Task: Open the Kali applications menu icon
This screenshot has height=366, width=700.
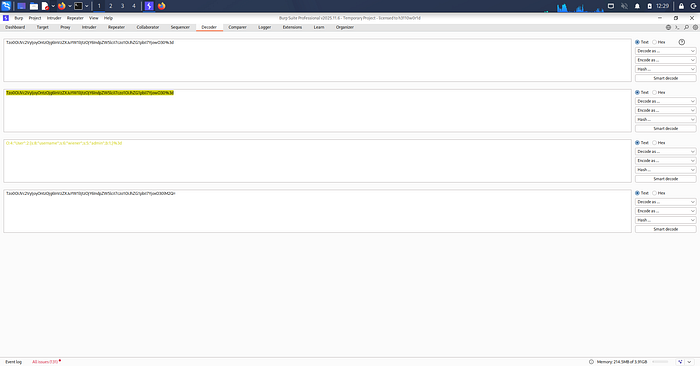Action: pyautogui.click(x=6, y=6)
